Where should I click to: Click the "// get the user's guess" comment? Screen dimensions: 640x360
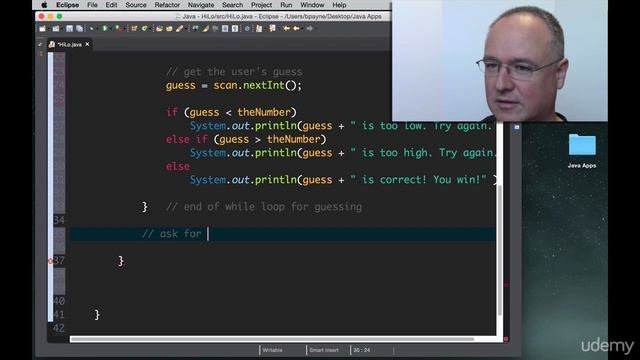[x=234, y=72]
